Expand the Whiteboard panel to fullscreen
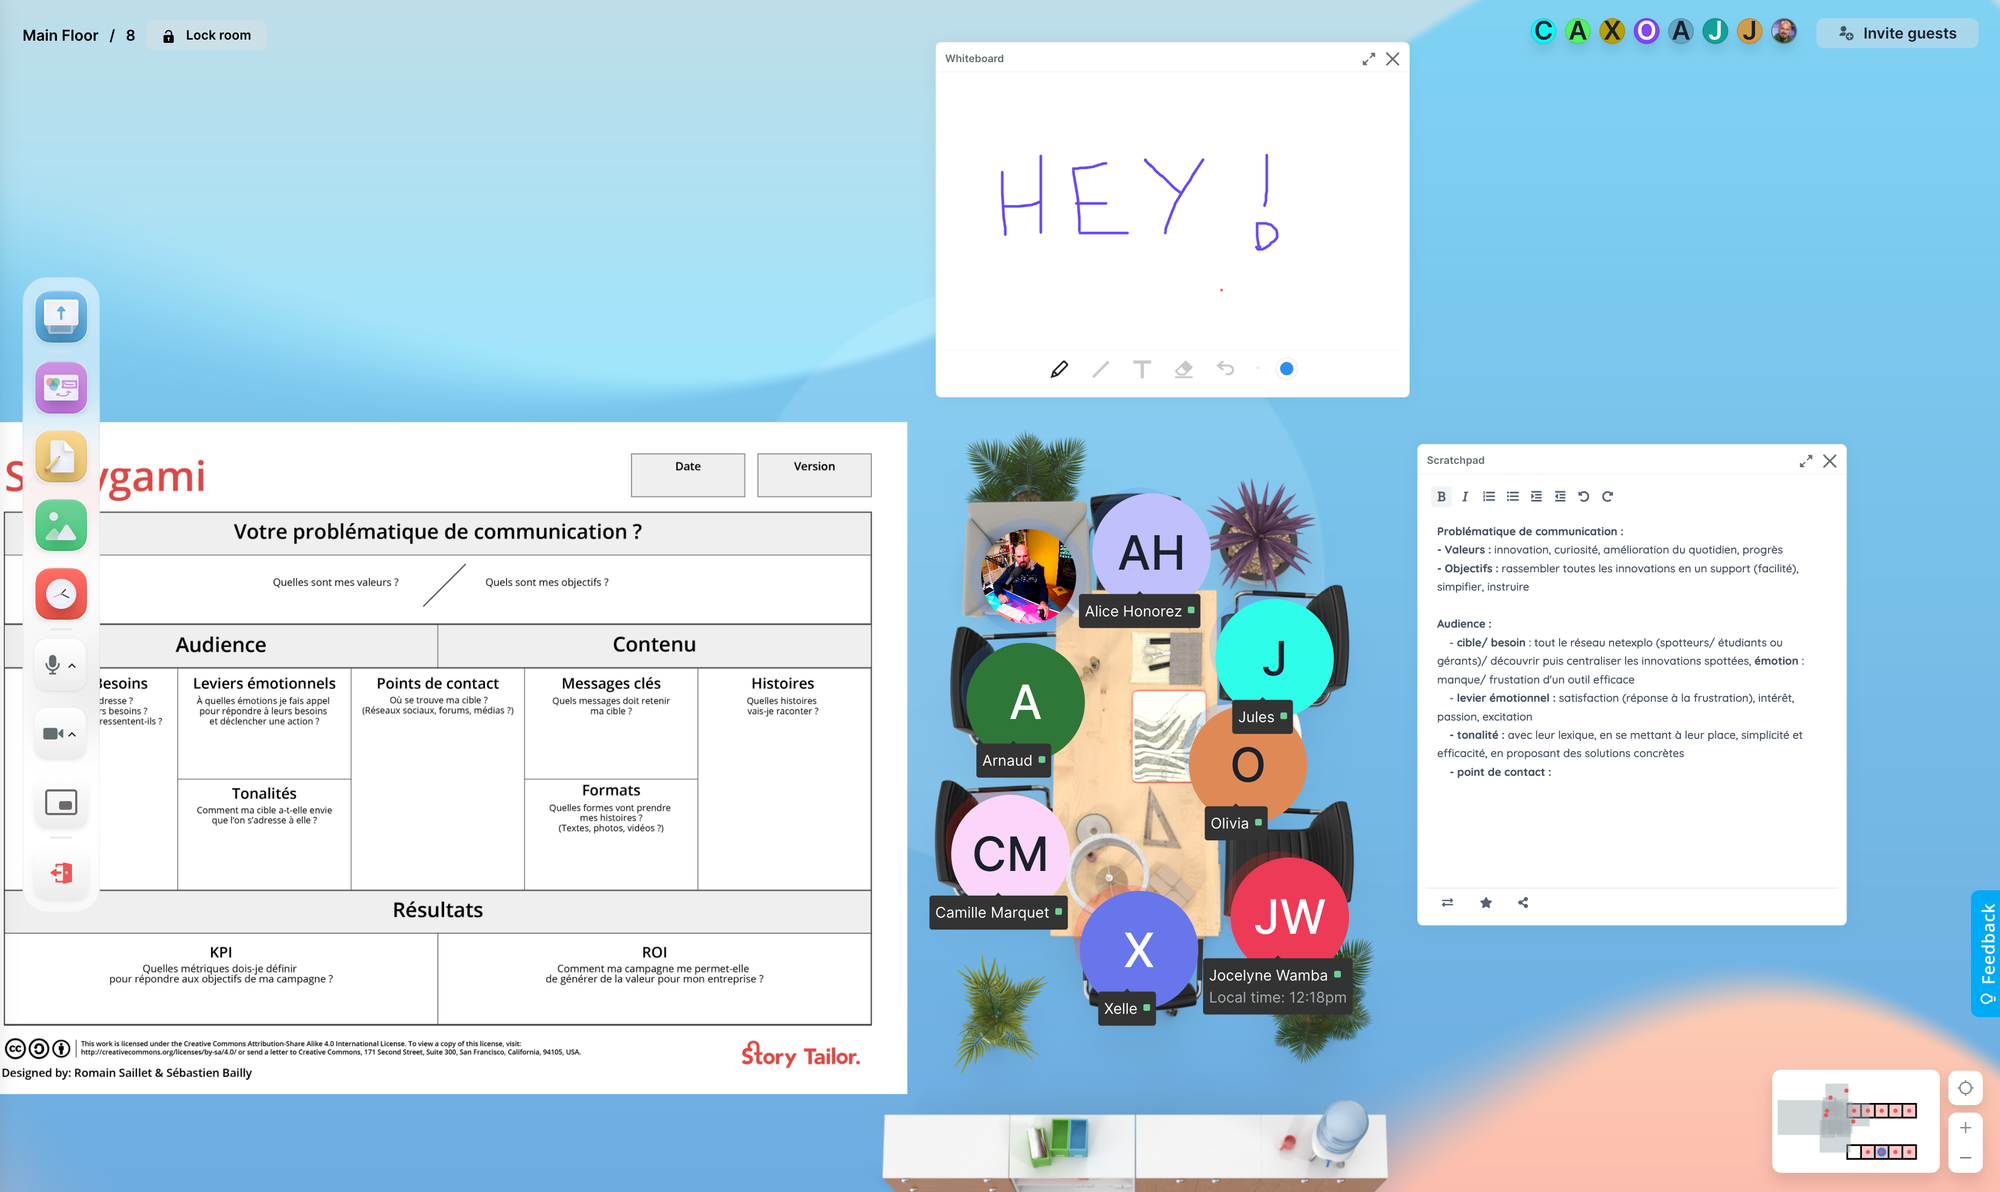Viewport: 2000px width, 1192px height. pos(1368,59)
